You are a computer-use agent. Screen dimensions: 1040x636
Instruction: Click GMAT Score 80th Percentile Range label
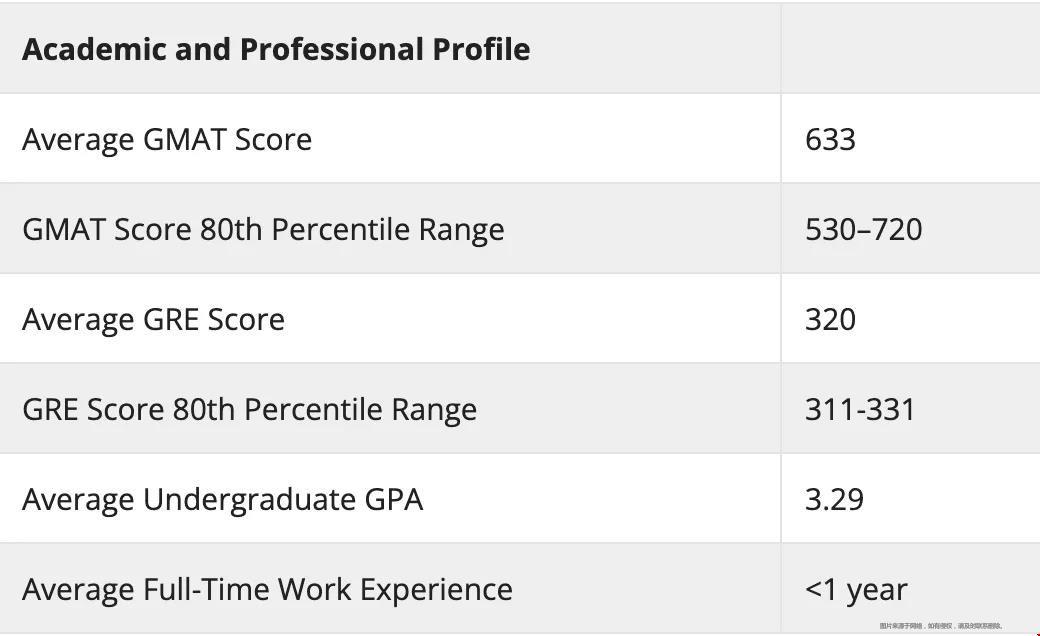click(263, 230)
